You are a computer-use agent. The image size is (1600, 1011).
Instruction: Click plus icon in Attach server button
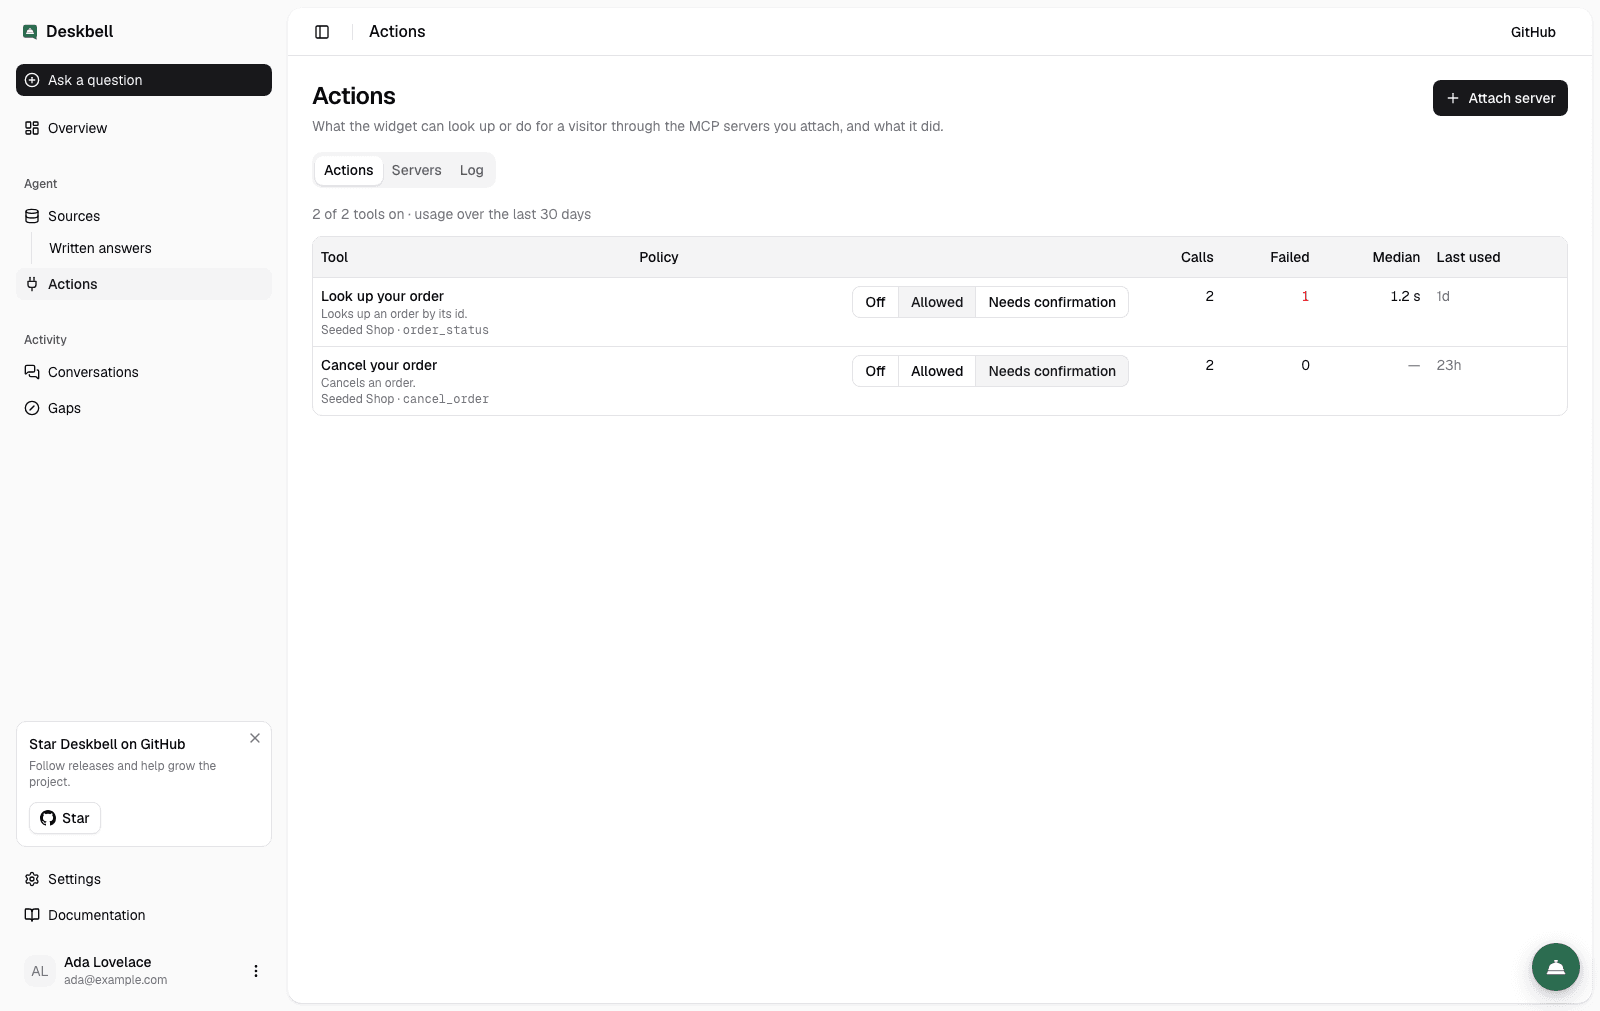1453,98
